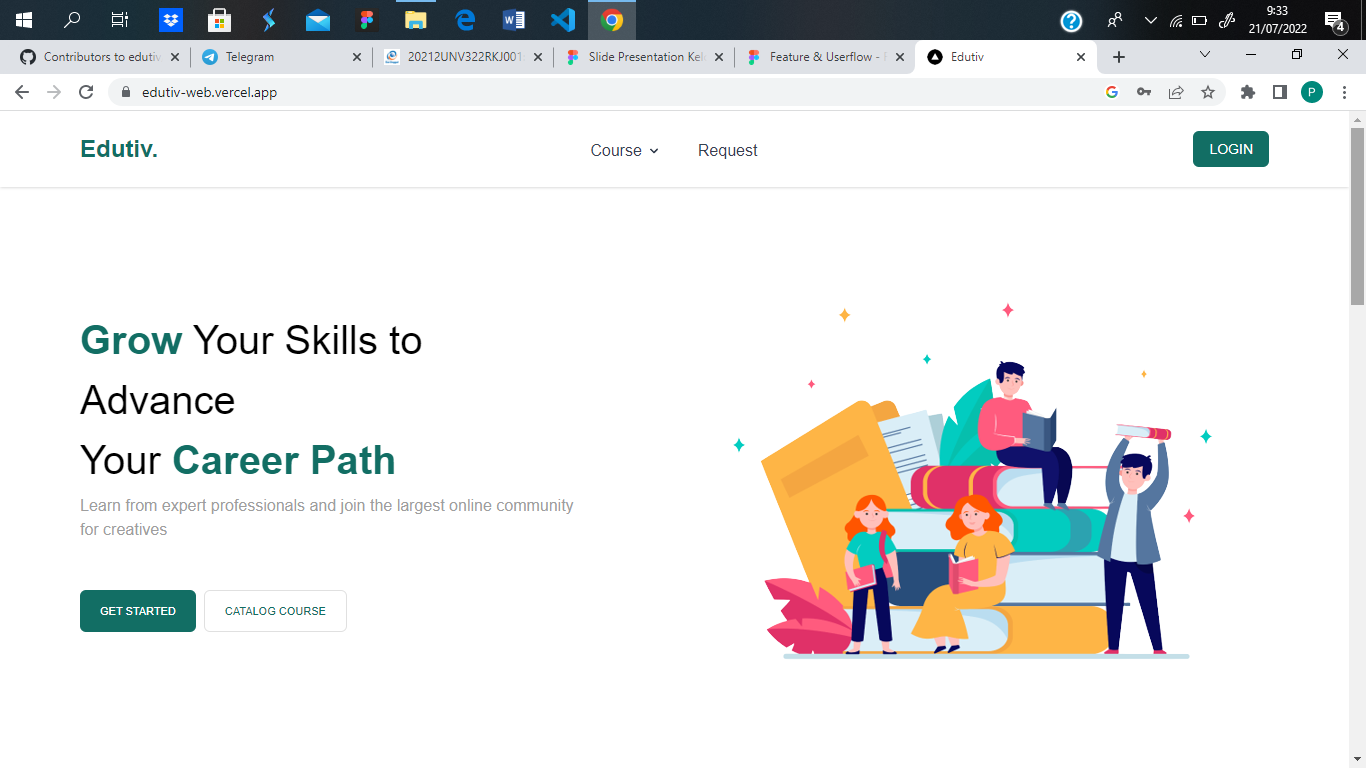Click the taskbar clock 9:33
Image resolution: width=1366 pixels, height=768 pixels.
[x=1277, y=20]
